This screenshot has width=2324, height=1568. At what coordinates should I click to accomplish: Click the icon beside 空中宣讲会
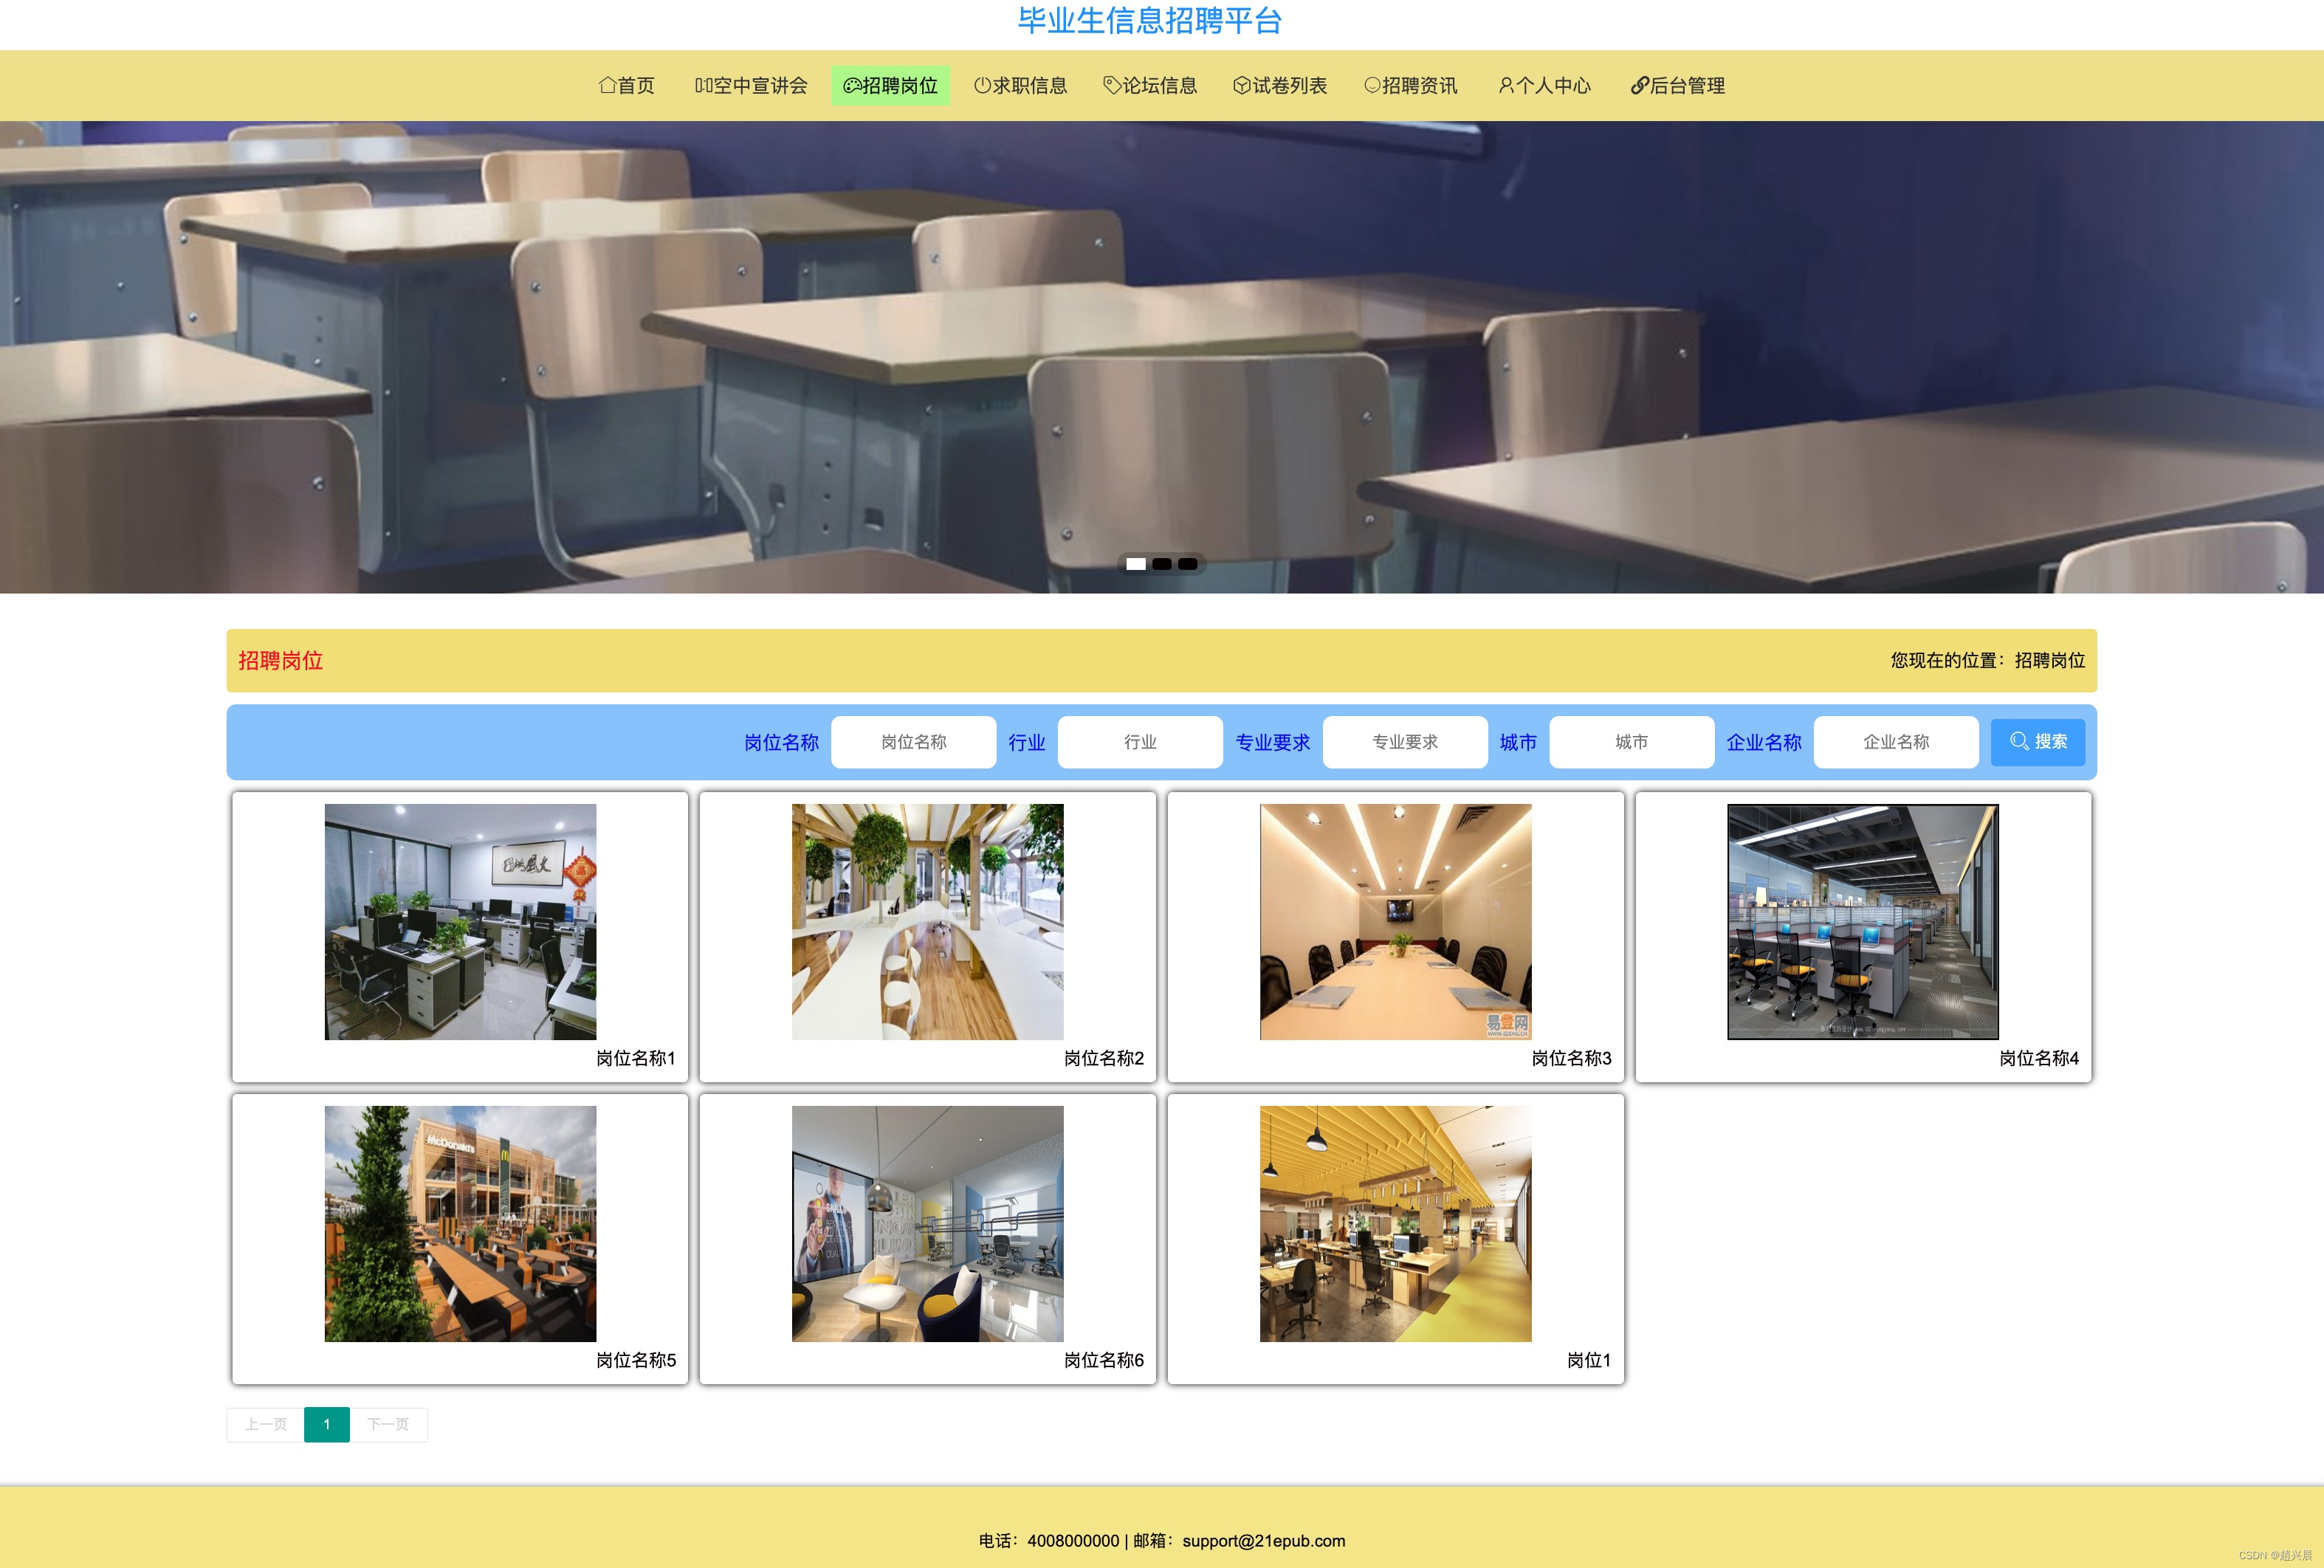click(704, 86)
